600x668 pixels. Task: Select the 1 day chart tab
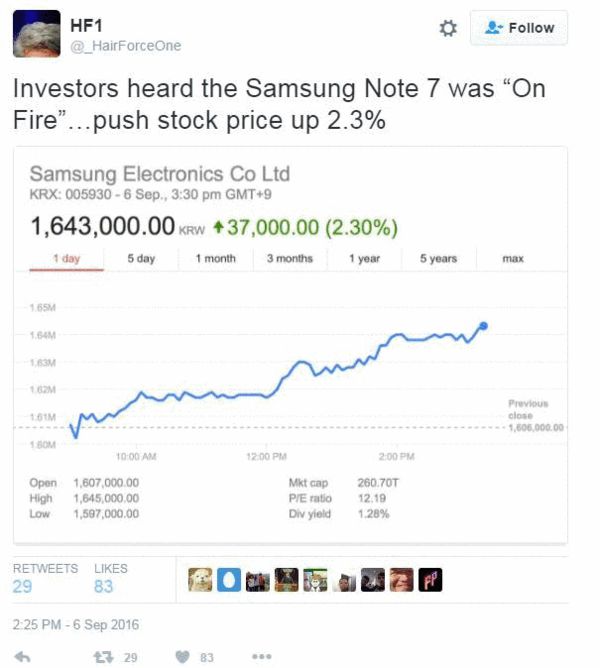68,258
